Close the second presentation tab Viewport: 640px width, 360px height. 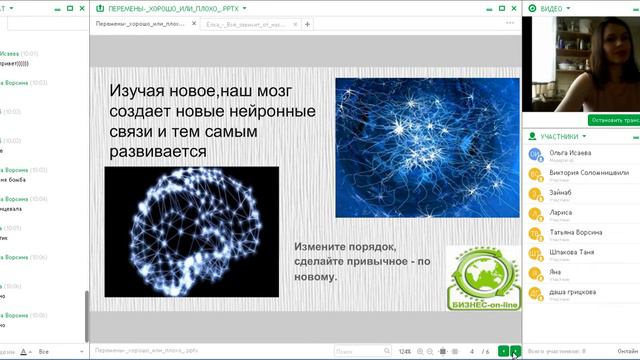pos(295,24)
